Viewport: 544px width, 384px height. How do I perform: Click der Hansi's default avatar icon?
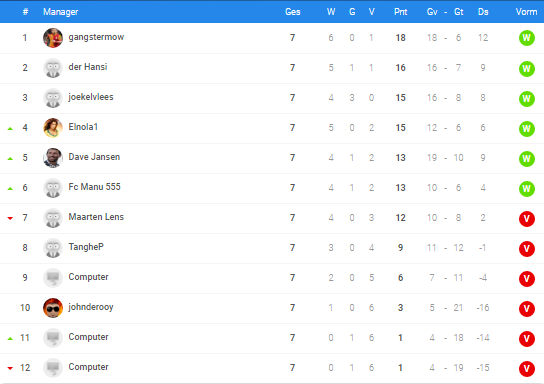click(53, 68)
